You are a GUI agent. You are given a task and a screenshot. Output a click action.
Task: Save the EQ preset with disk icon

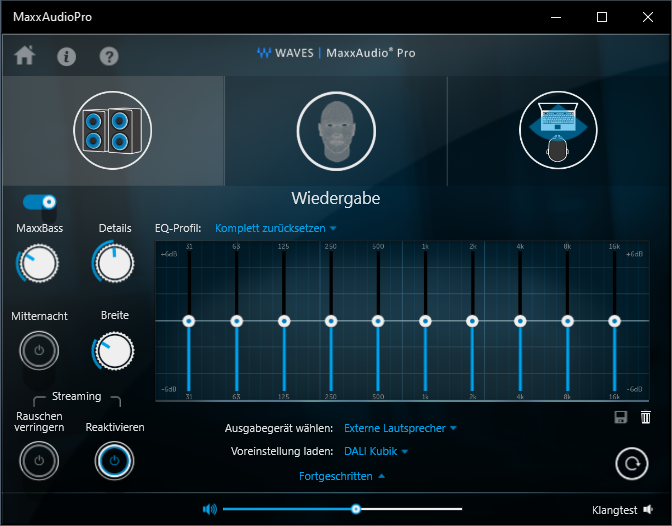point(621,417)
